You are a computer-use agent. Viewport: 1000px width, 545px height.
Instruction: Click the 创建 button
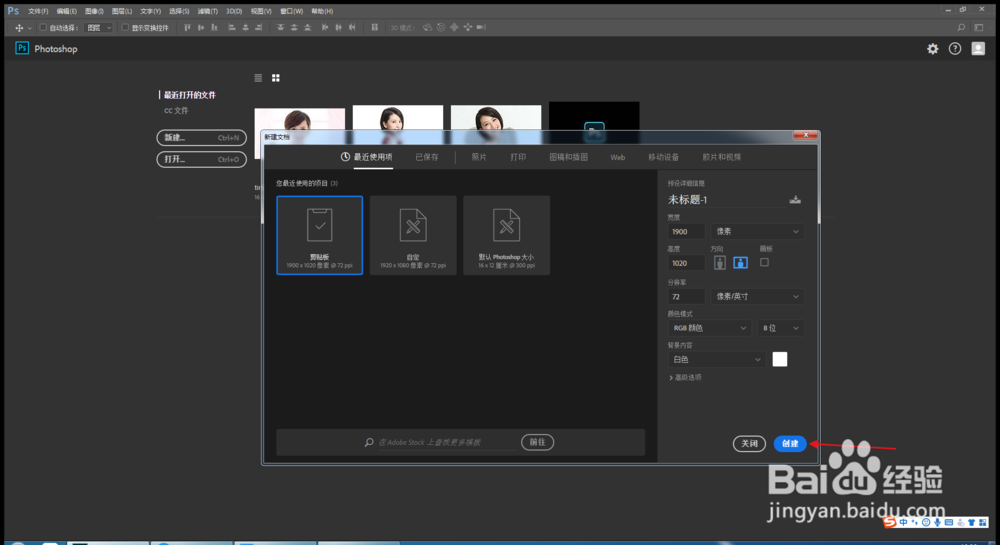coord(790,444)
